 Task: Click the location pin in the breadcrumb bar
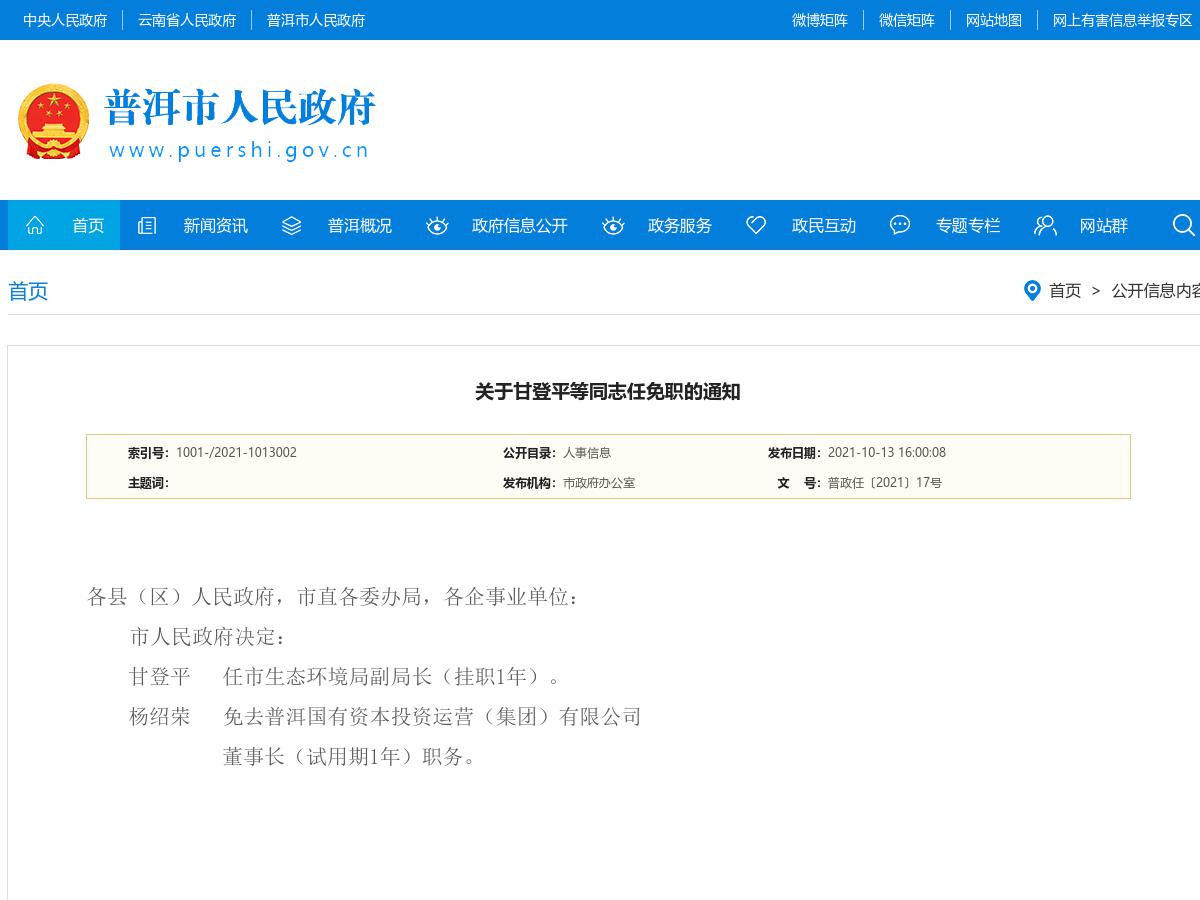(1033, 291)
